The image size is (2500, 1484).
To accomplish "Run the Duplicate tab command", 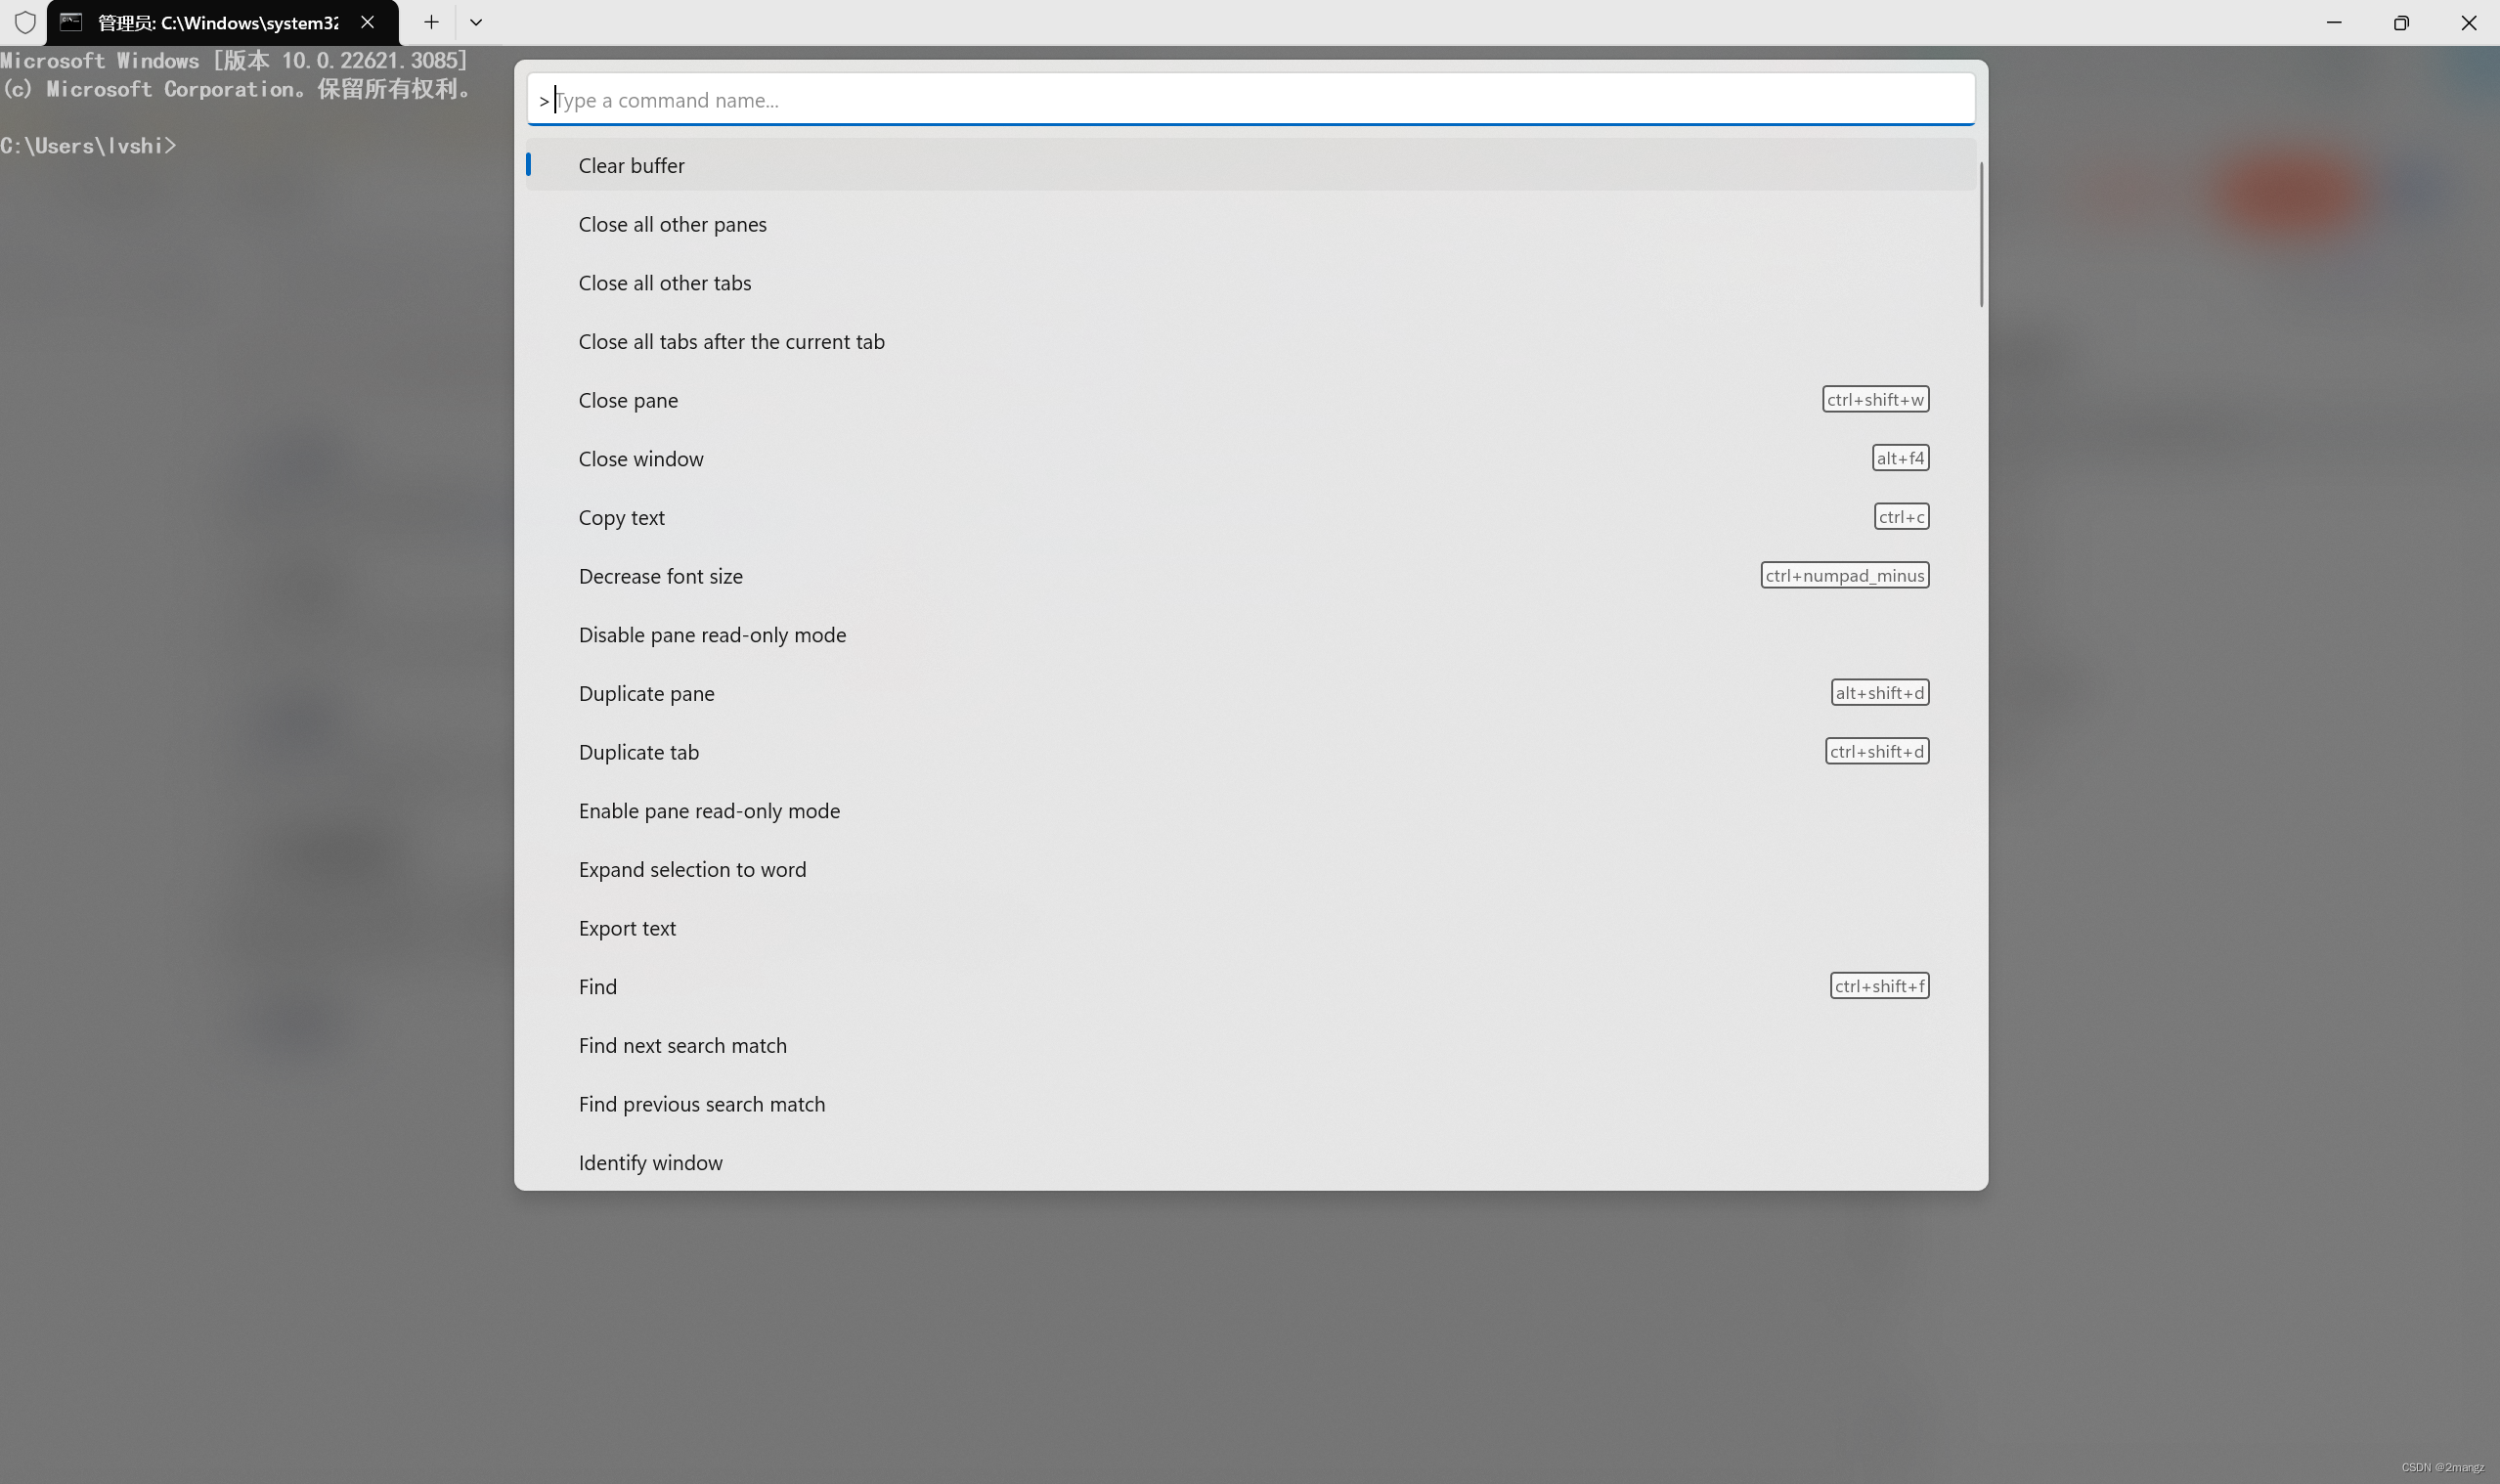I will pyautogui.click(x=1250, y=752).
